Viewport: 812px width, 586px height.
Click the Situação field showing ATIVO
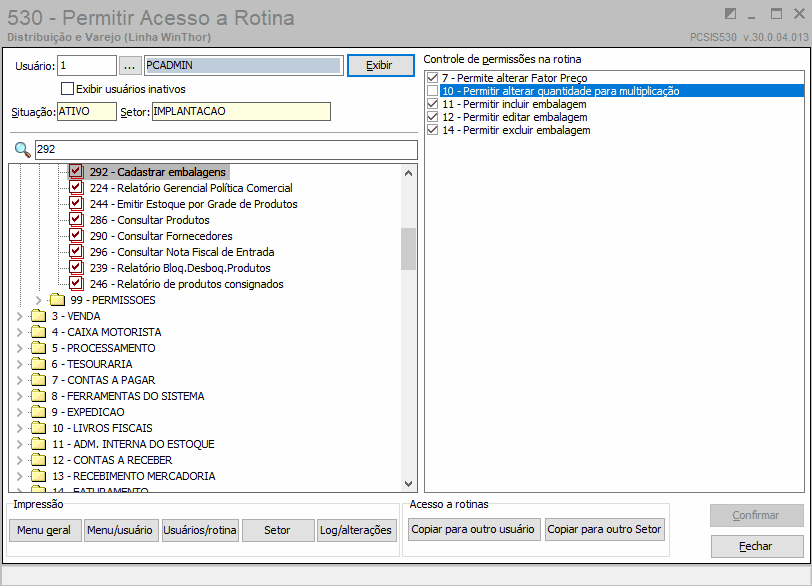(86, 111)
